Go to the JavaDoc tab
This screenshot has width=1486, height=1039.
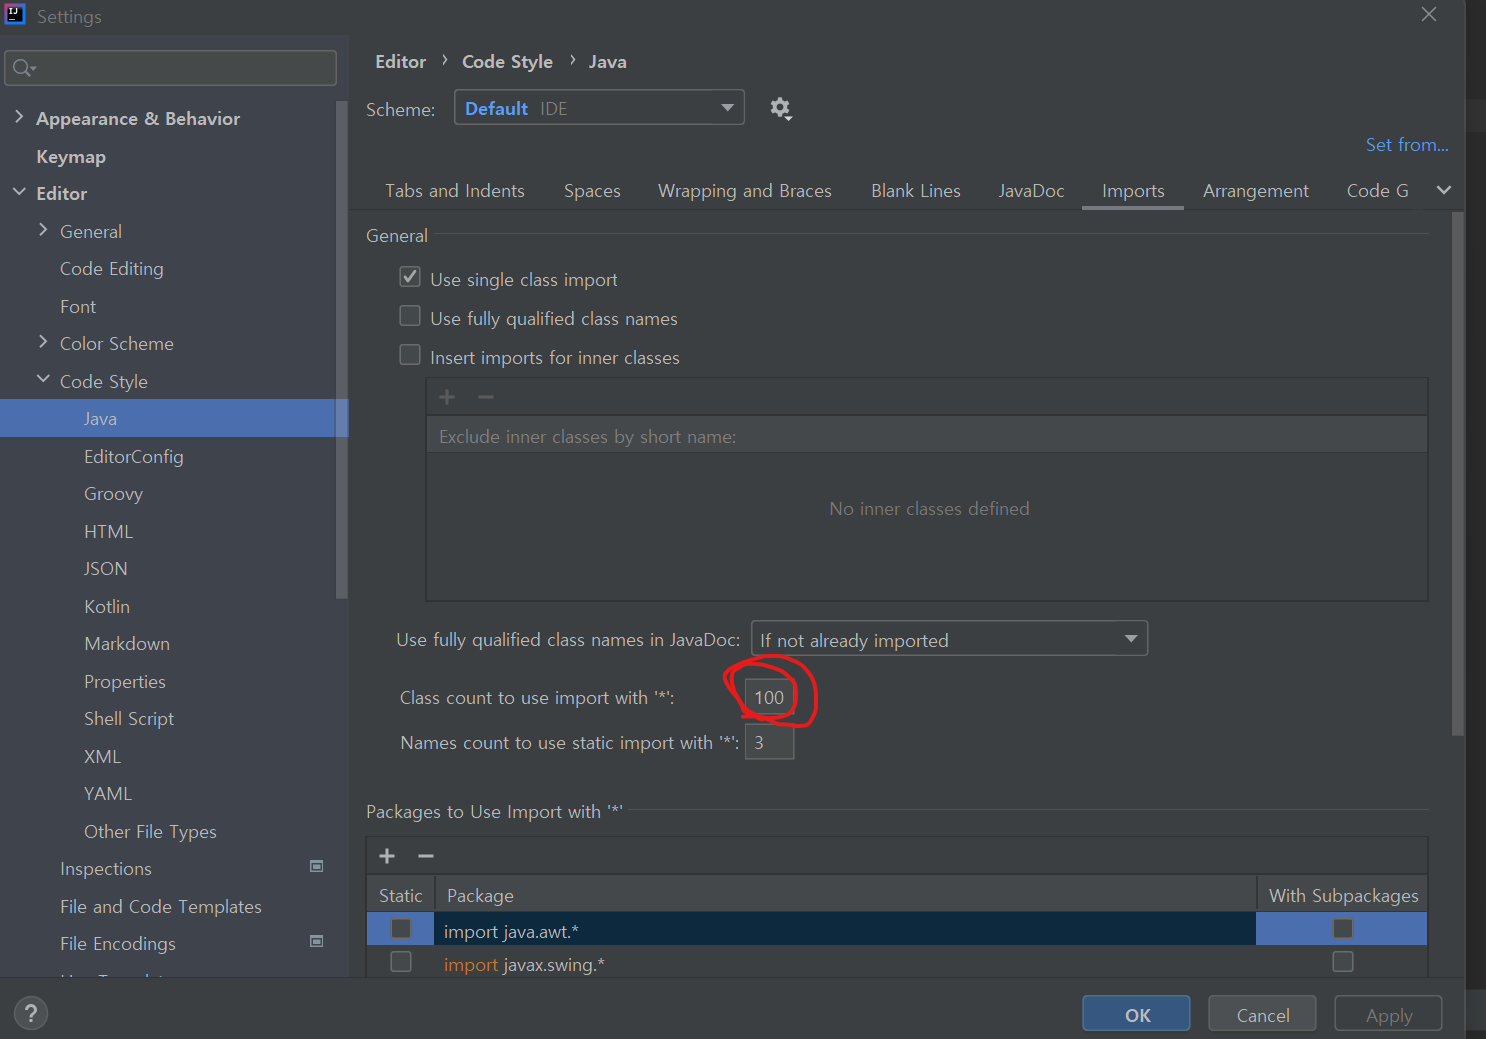[1031, 191]
